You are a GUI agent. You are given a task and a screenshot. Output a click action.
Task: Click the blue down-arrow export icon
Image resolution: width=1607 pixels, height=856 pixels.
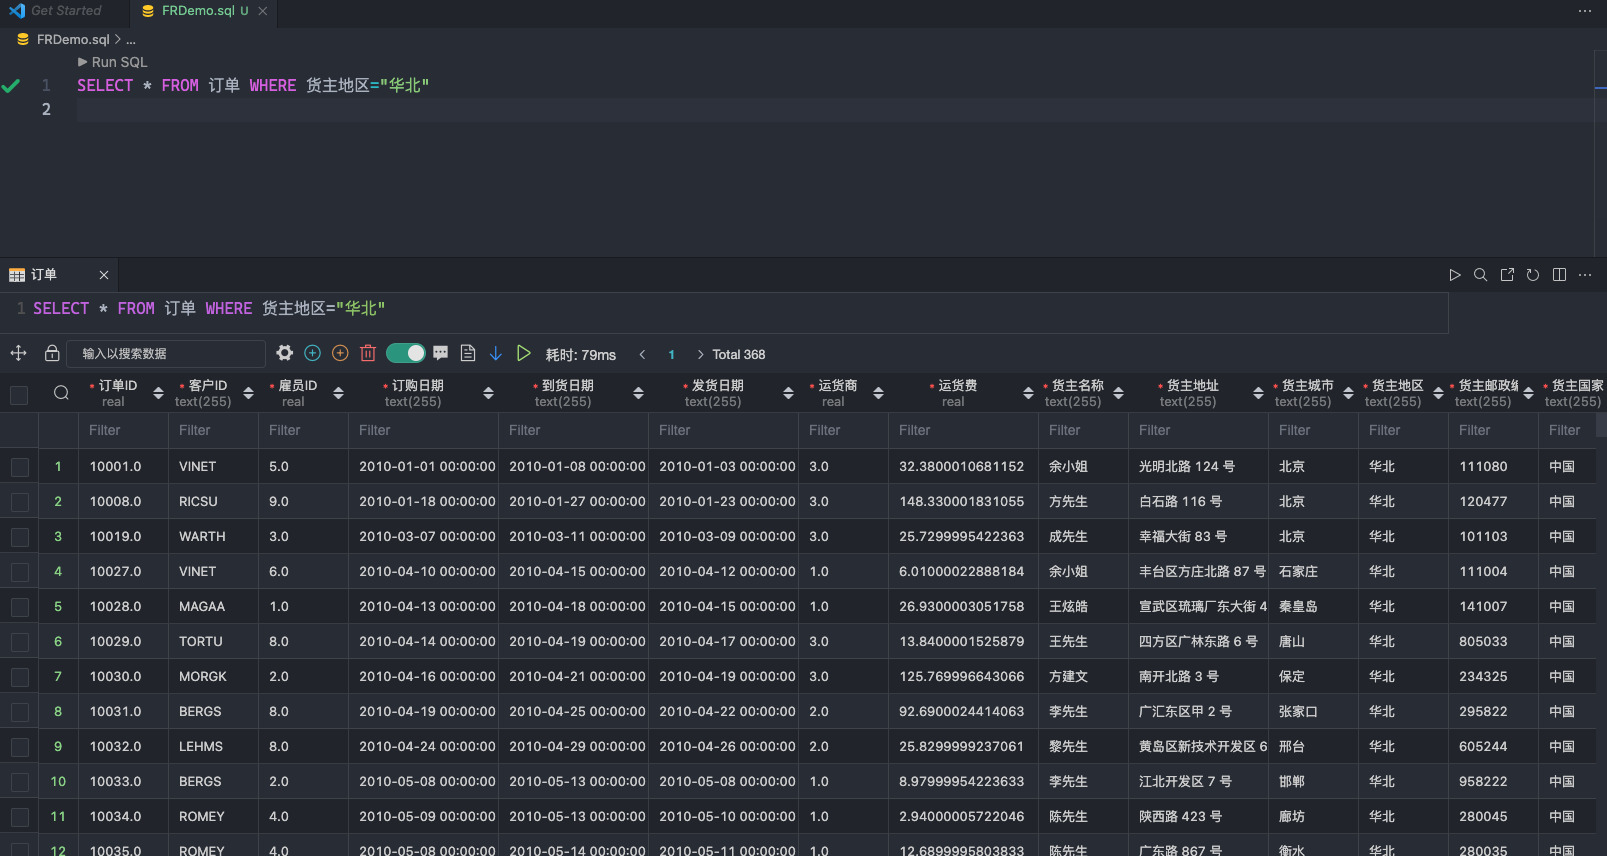point(495,353)
